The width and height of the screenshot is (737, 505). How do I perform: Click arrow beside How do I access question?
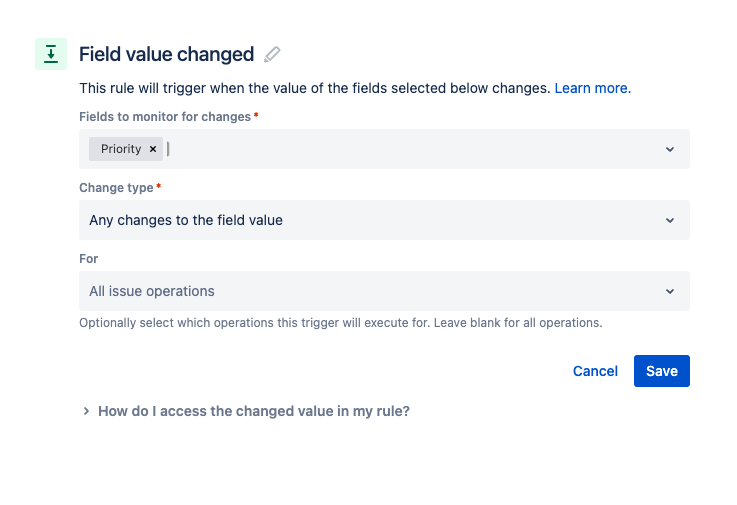tap(87, 411)
